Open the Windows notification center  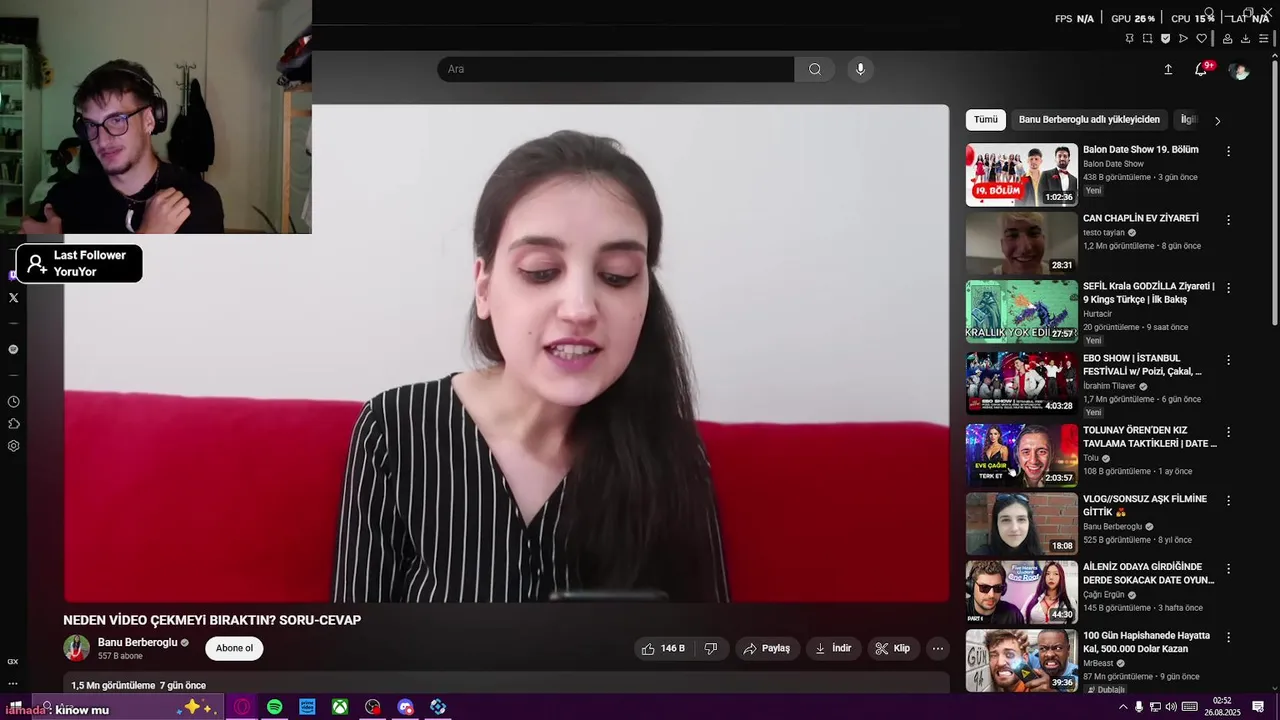coord(1258,707)
